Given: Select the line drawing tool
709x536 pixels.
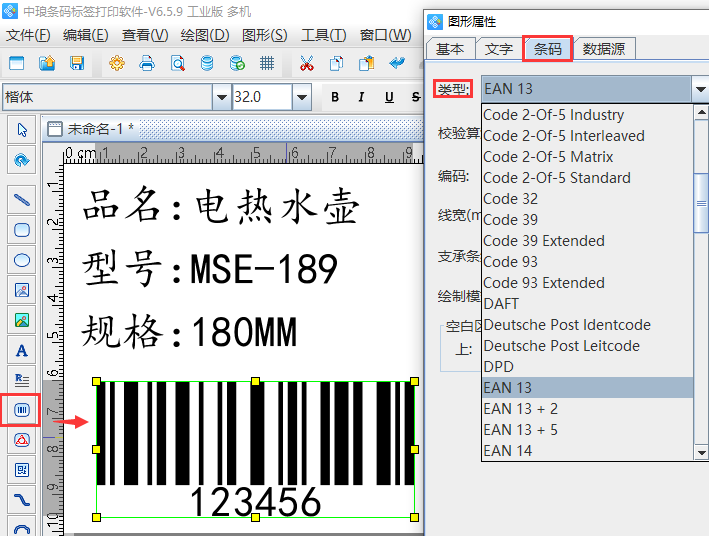Looking at the screenshot, I should tap(22, 199).
